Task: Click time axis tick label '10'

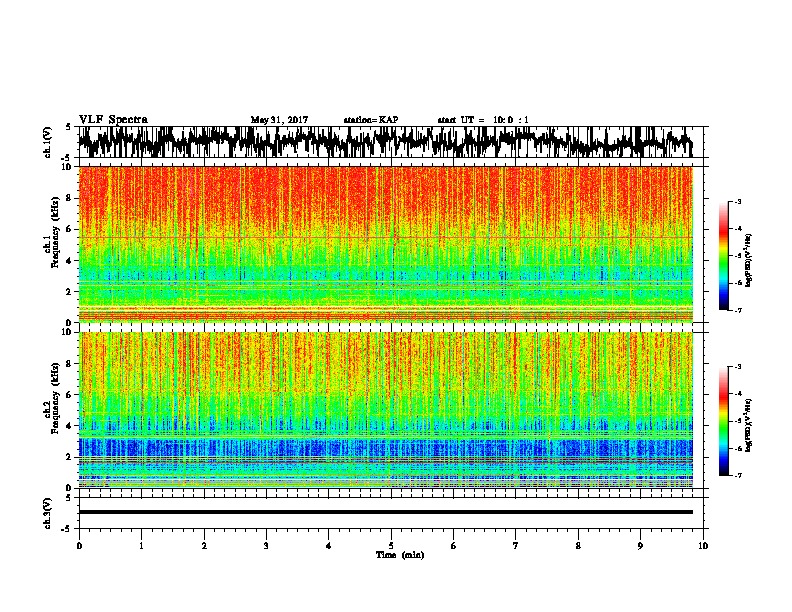Action: click(x=703, y=546)
